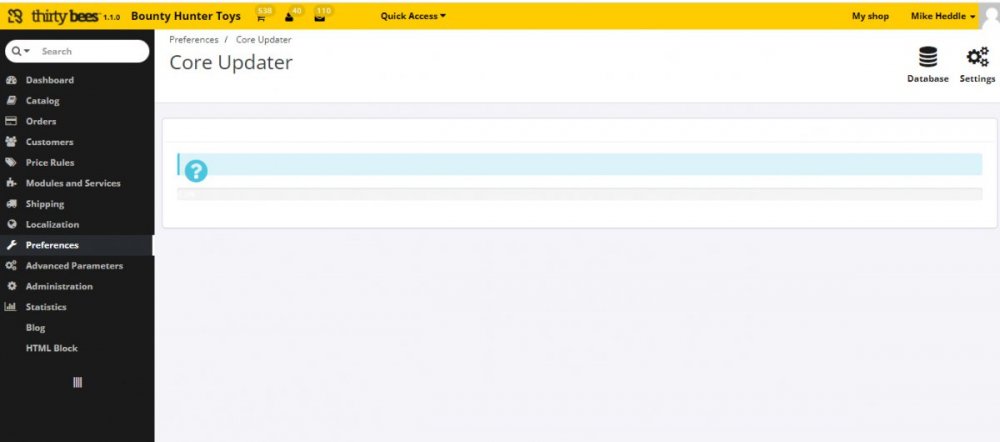Go to Orders in the sidebar
The image size is (1000, 442).
(x=41, y=121)
